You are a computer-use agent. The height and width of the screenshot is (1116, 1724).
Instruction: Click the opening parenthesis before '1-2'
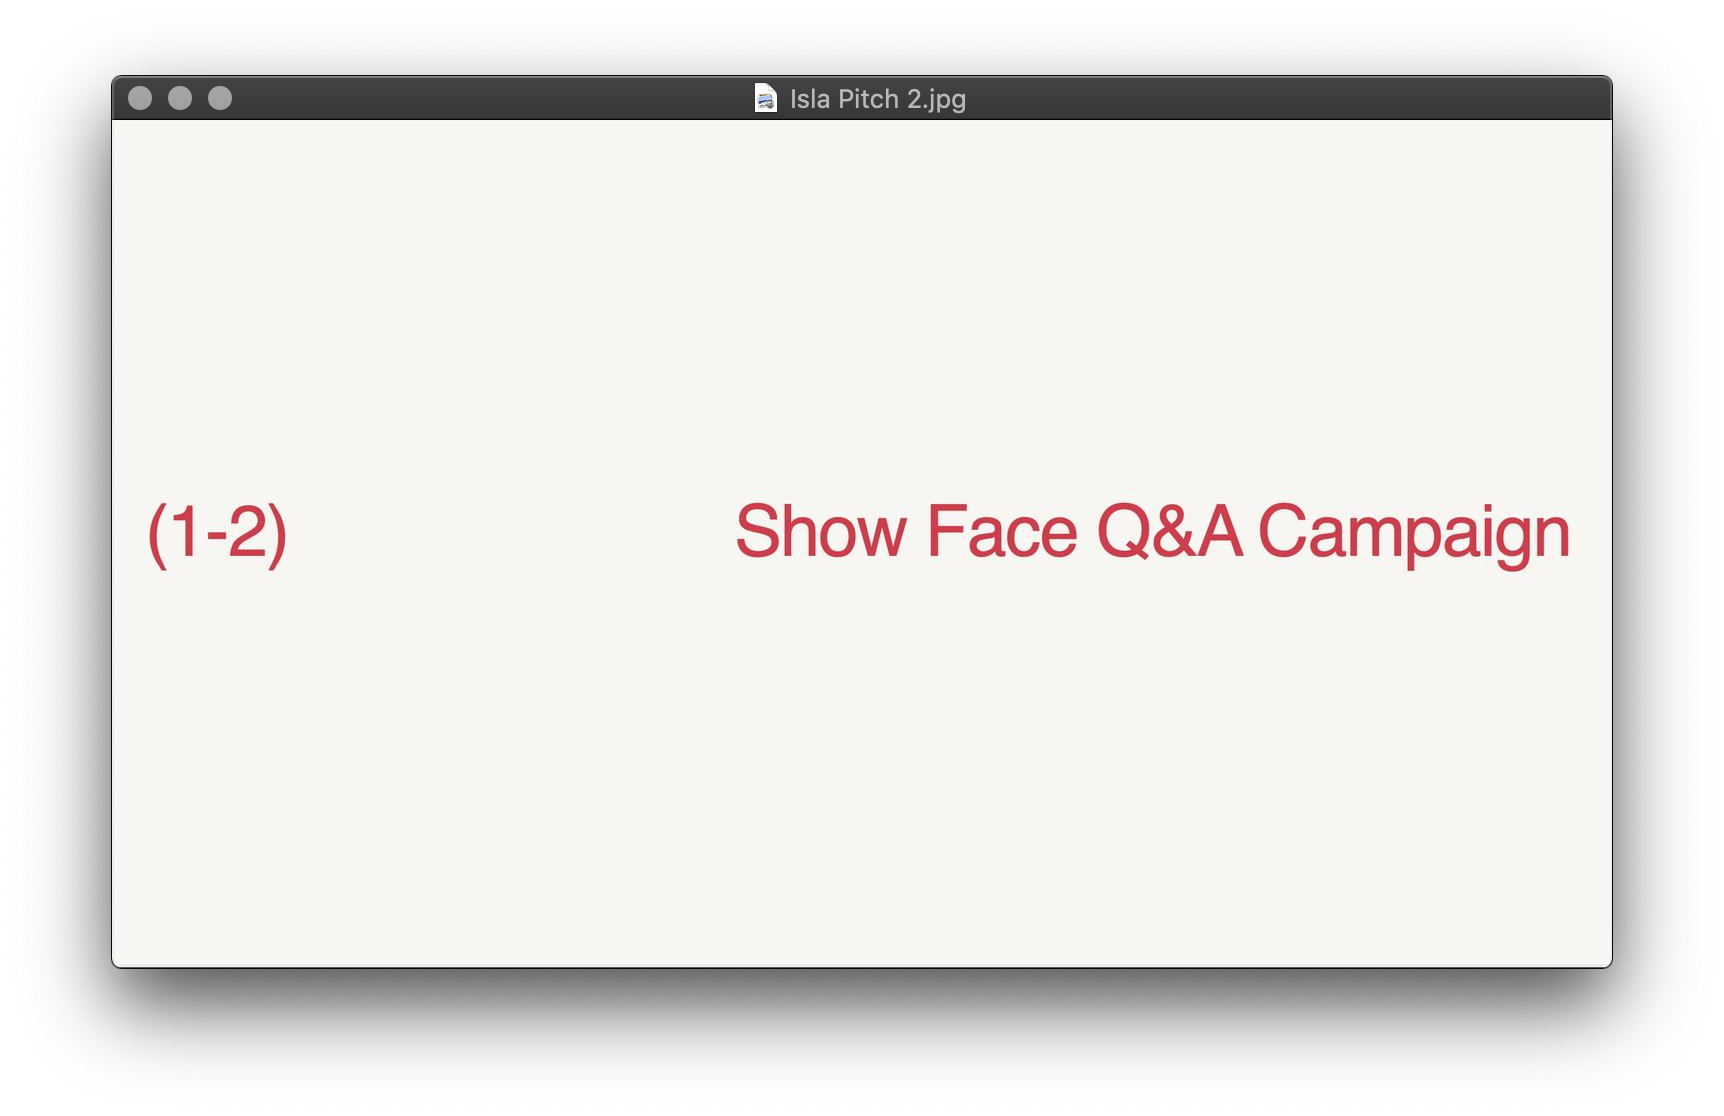point(156,535)
